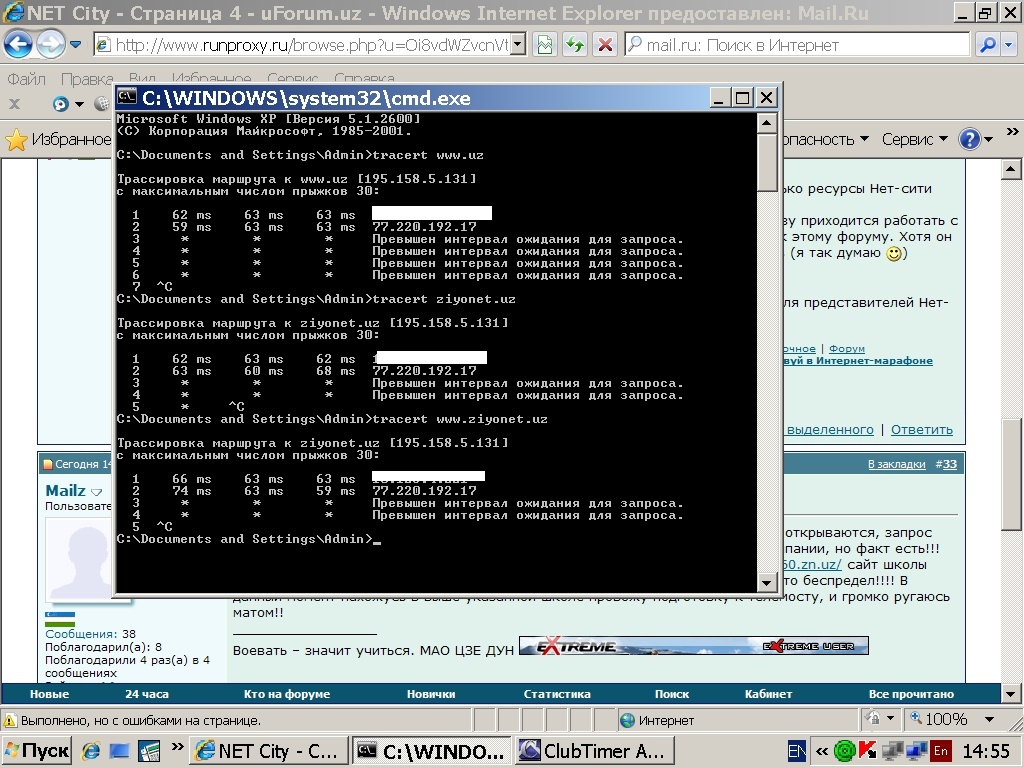
Task: Click the IE Forward navigation button
Action: tap(50, 44)
